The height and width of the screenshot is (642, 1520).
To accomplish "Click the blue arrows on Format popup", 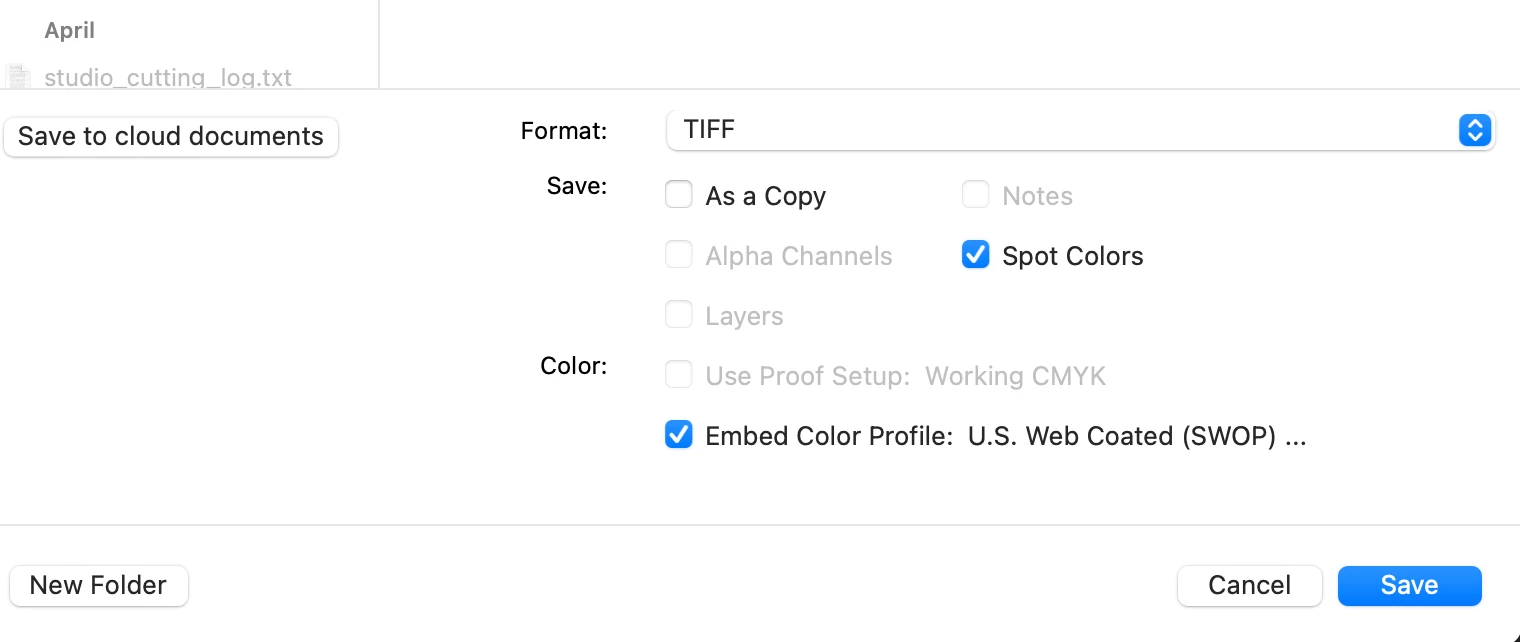I will pyautogui.click(x=1475, y=130).
